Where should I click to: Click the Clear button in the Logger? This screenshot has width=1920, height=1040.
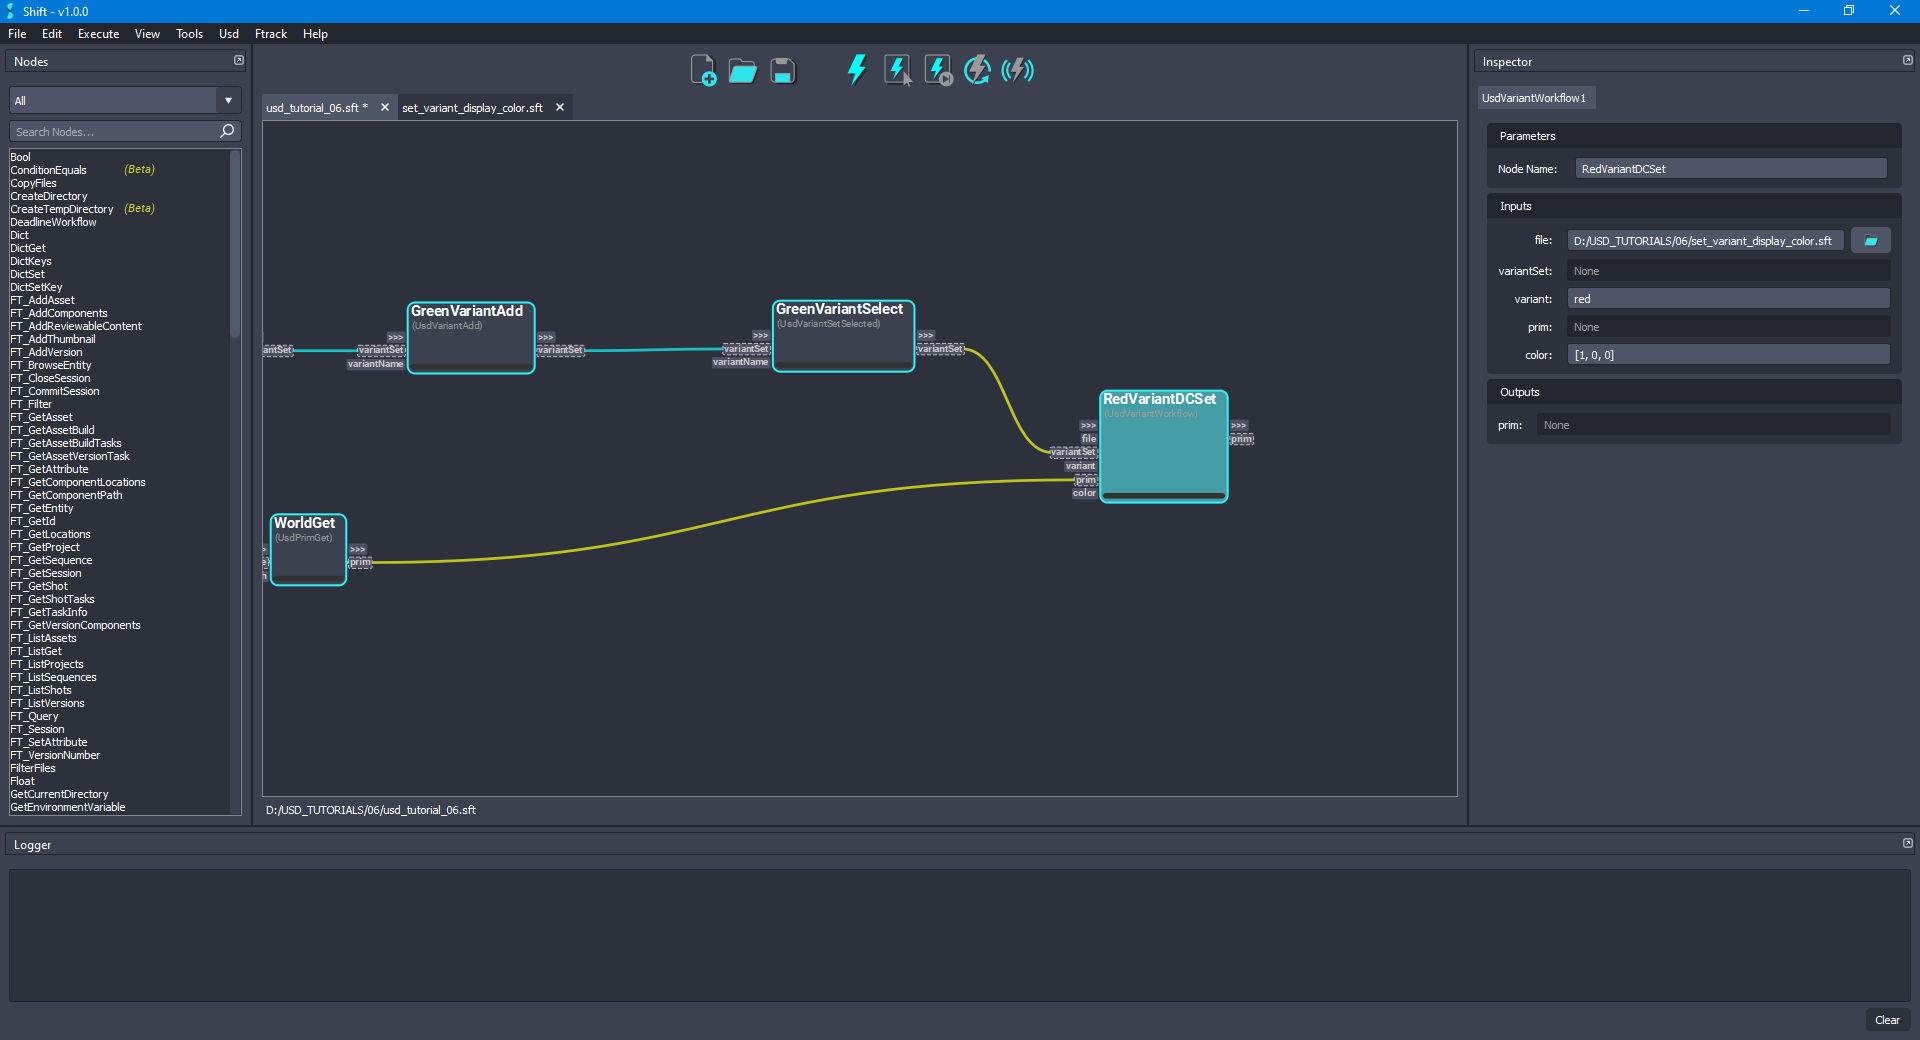[x=1888, y=1020]
